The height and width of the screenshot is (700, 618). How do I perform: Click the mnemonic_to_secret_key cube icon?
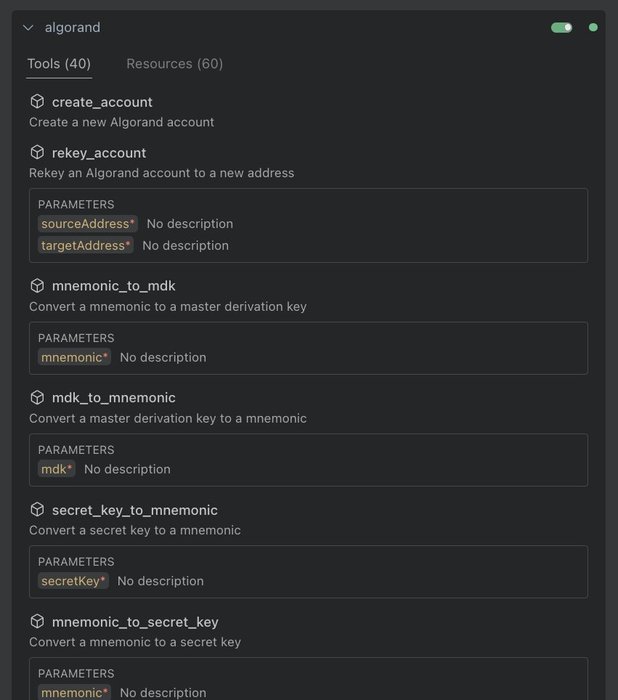pyautogui.click(x=37, y=621)
